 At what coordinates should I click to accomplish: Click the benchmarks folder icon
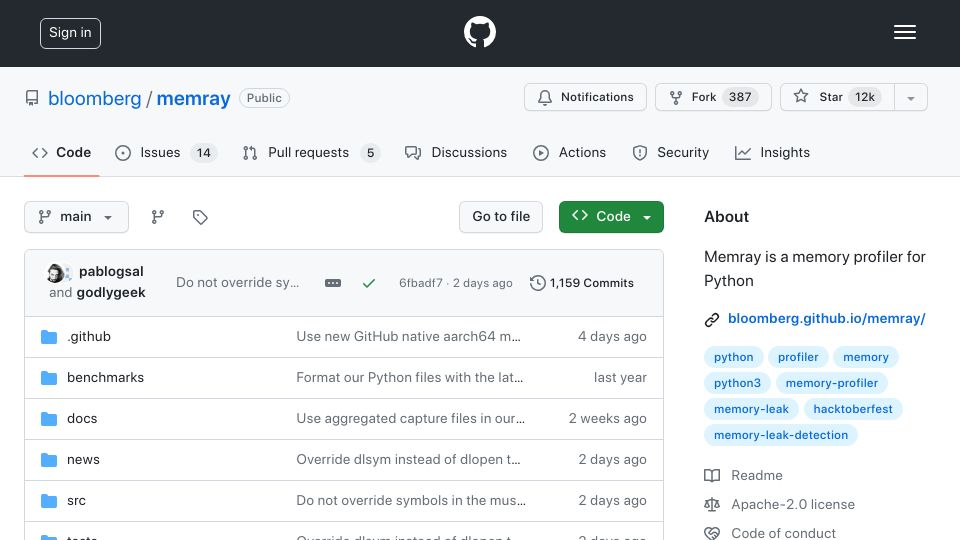tap(49, 378)
